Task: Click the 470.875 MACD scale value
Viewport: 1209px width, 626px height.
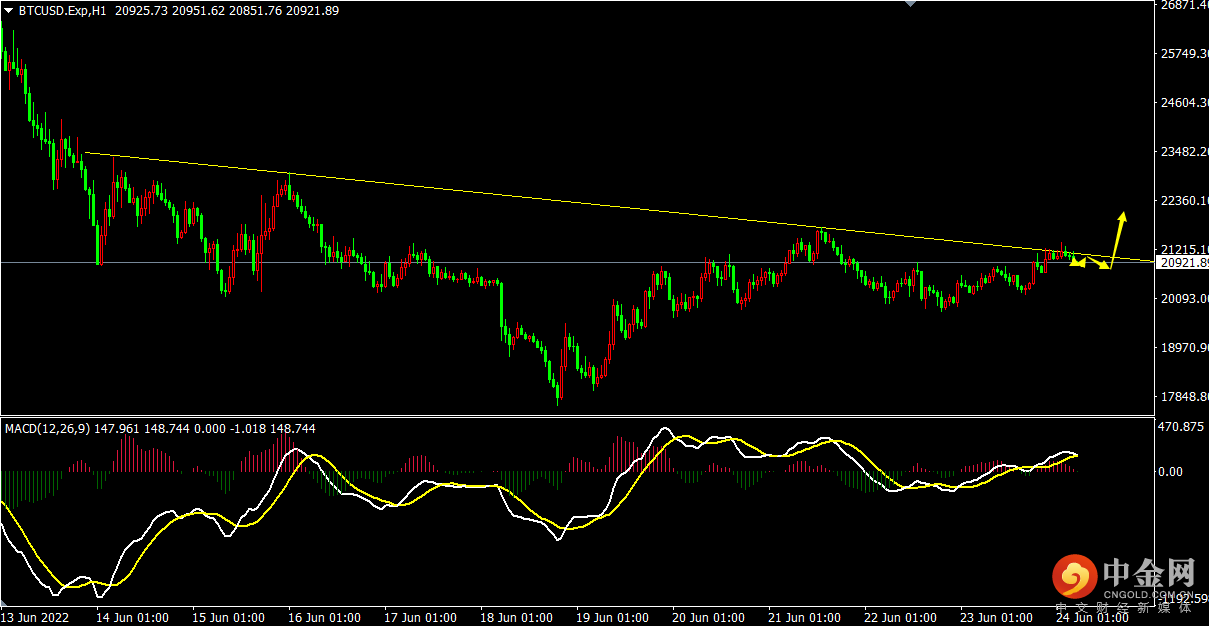Action: (1178, 427)
